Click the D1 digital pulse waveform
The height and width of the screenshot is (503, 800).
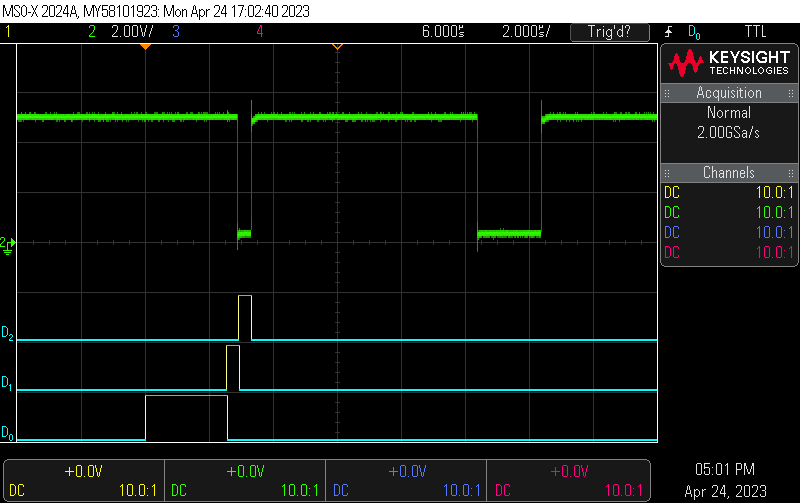click(x=233, y=367)
